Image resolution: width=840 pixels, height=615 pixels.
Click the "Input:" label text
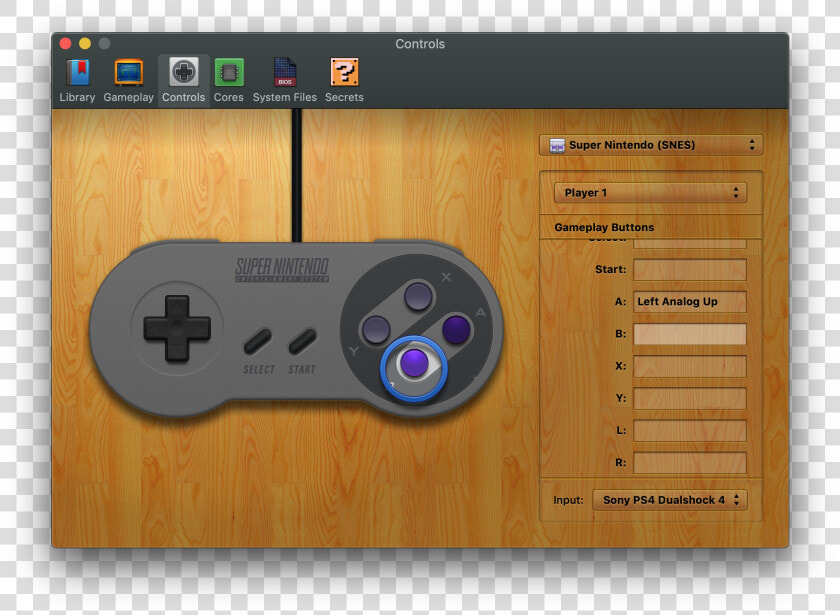568,500
